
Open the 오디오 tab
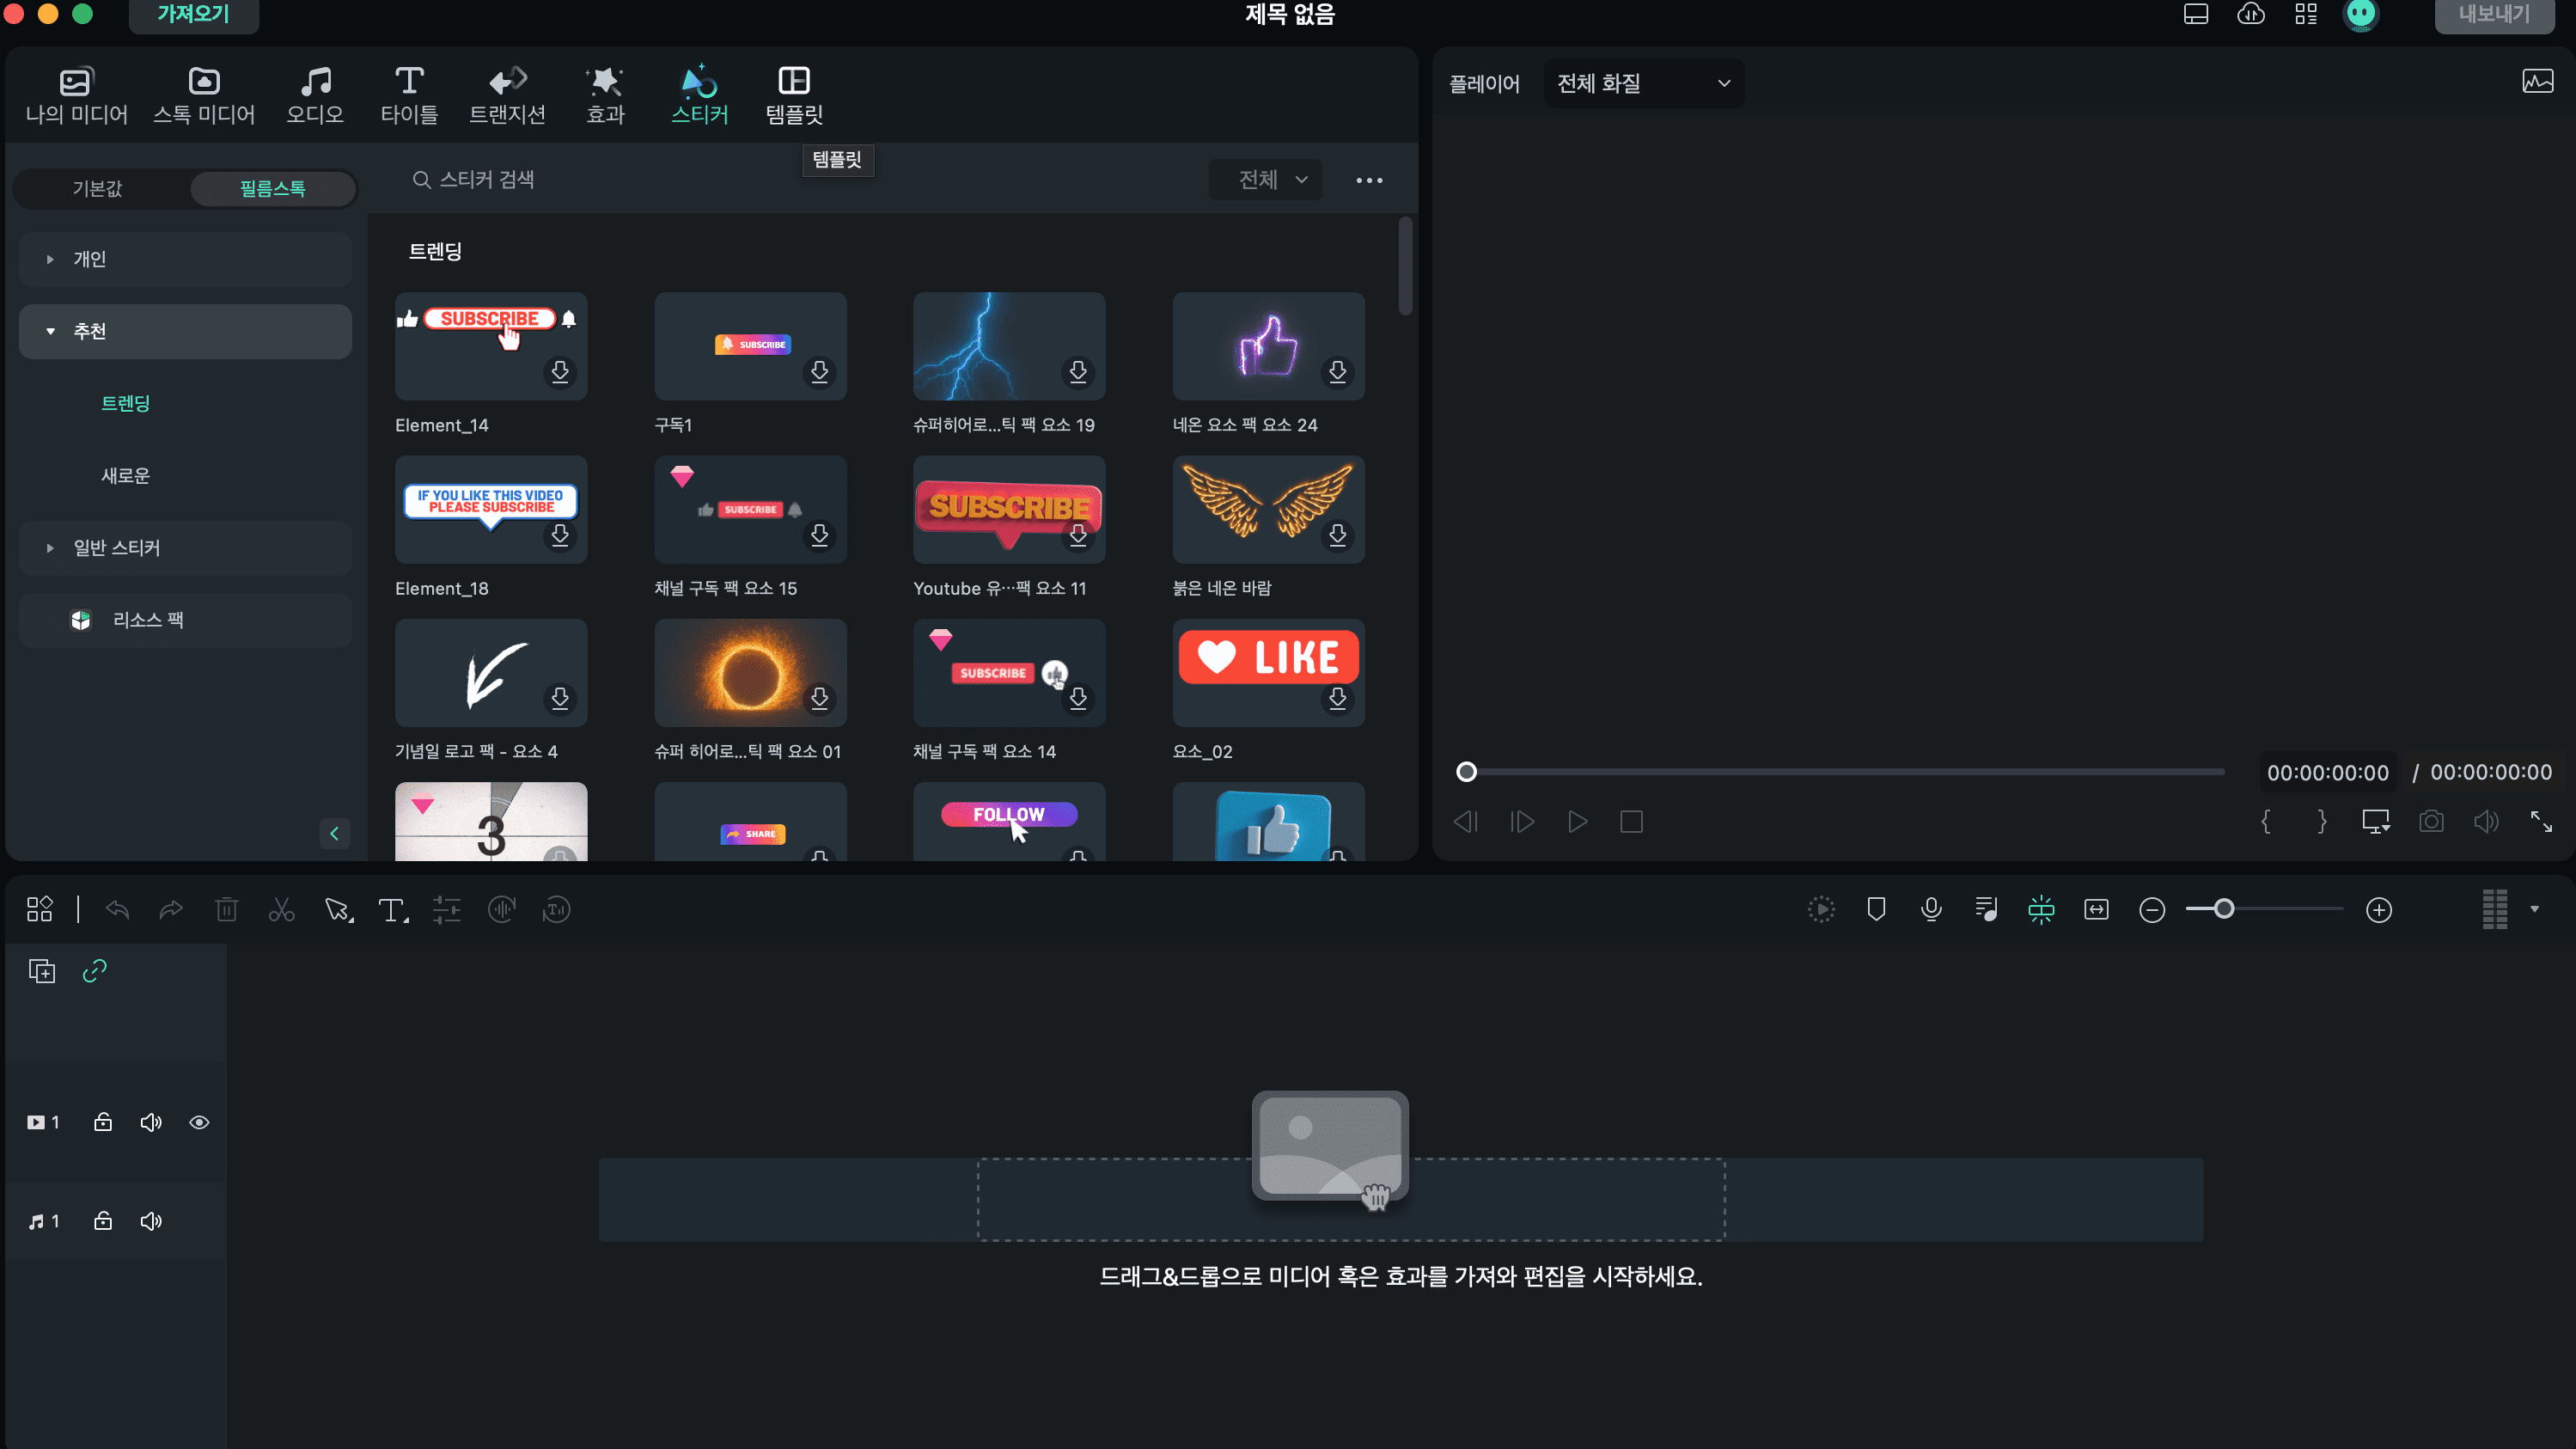(x=315, y=95)
